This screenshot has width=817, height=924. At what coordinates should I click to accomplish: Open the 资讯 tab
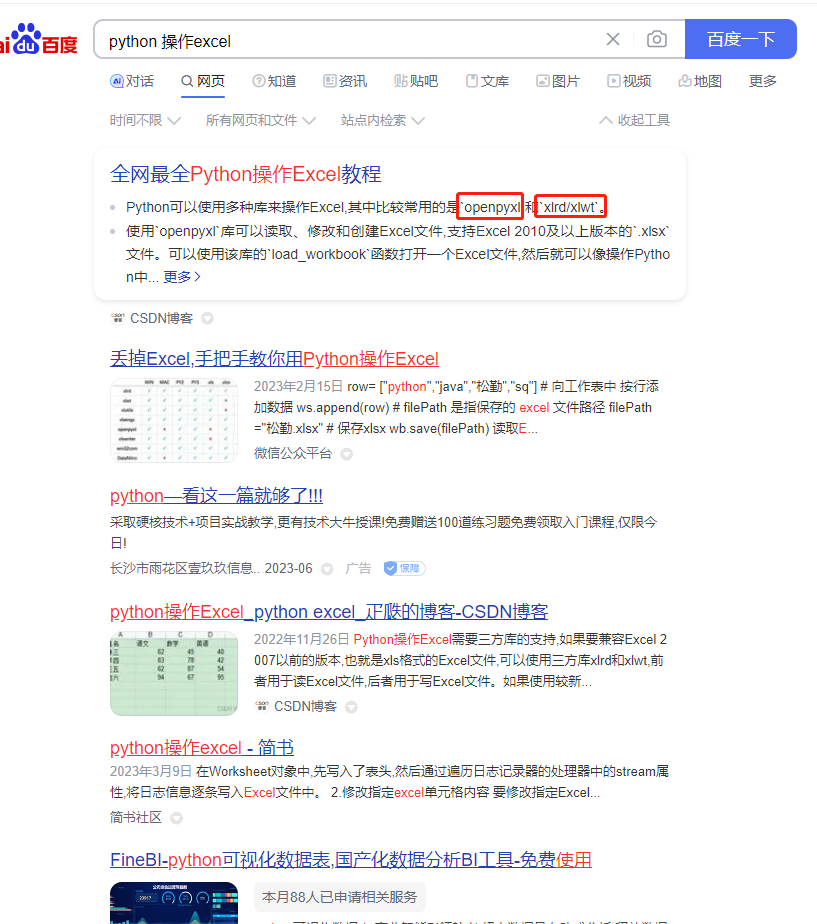coord(336,81)
